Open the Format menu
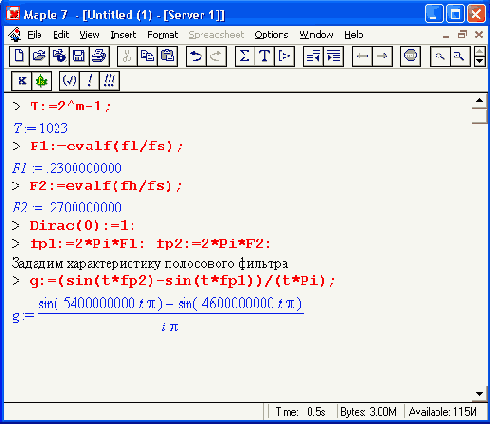This screenshot has width=490, height=424. (163, 35)
